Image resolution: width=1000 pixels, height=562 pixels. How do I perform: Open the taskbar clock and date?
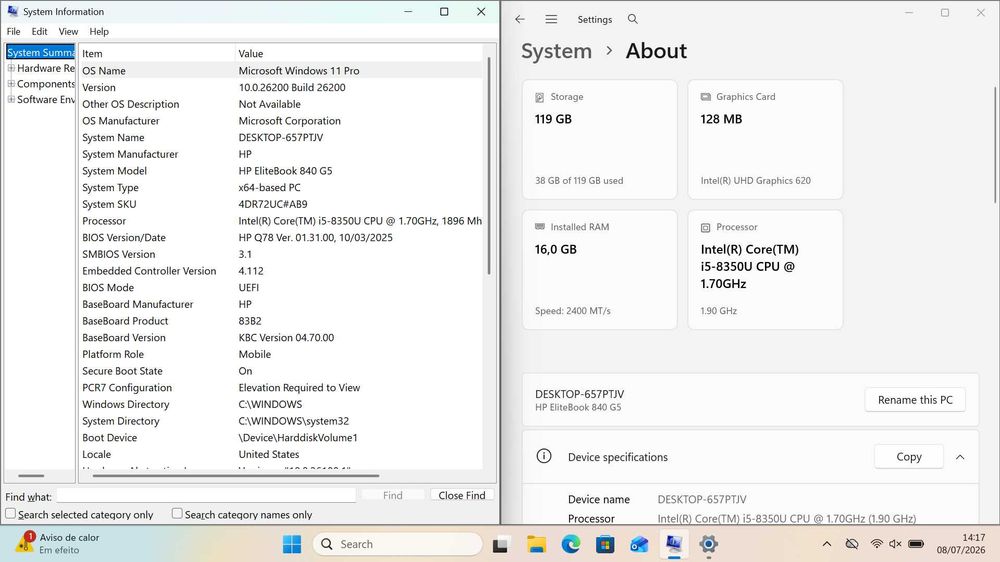(x=960, y=544)
